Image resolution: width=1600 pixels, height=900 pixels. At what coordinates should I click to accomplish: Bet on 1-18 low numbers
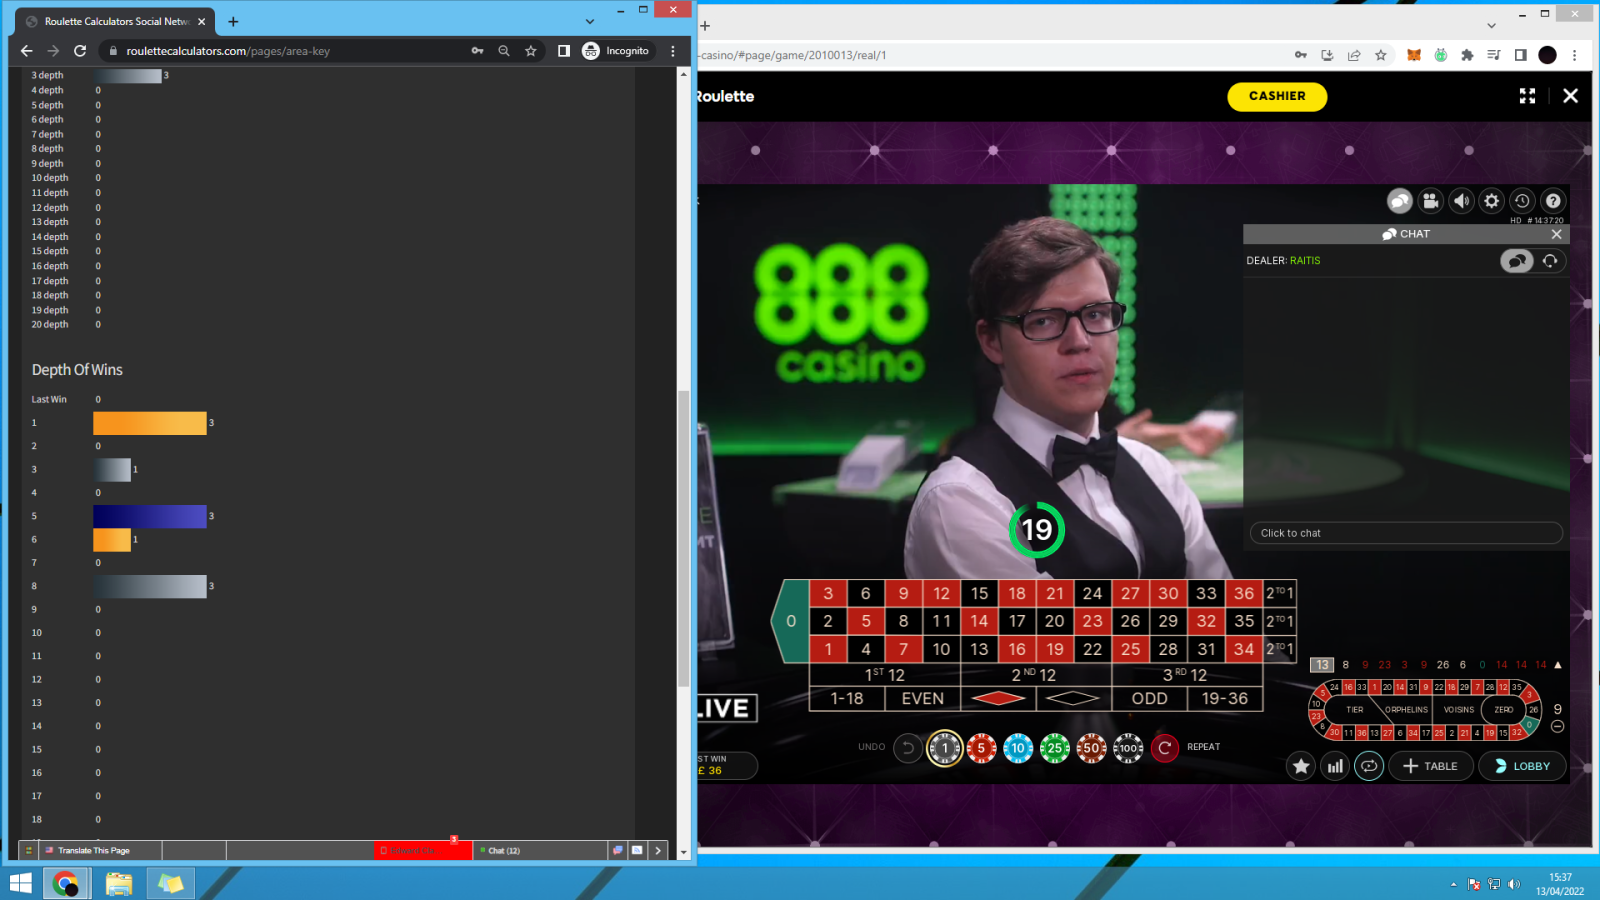pos(847,699)
